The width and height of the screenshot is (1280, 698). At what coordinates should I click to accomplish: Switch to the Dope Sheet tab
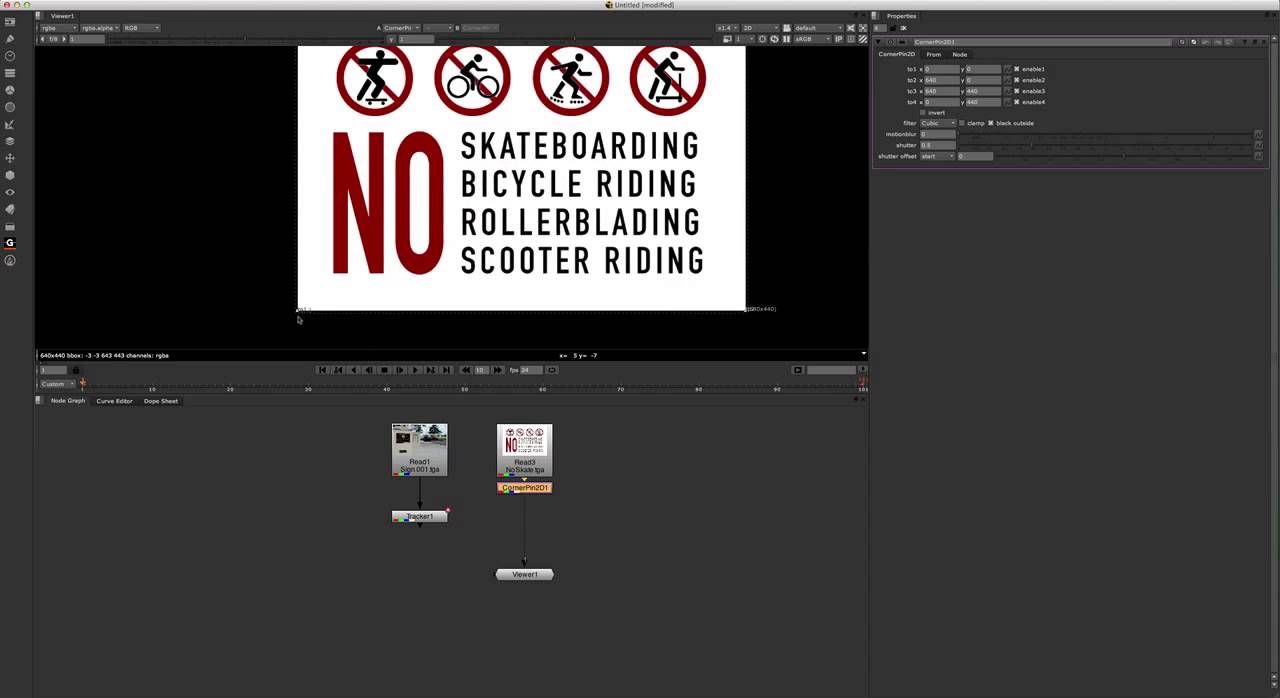click(161, 401)
